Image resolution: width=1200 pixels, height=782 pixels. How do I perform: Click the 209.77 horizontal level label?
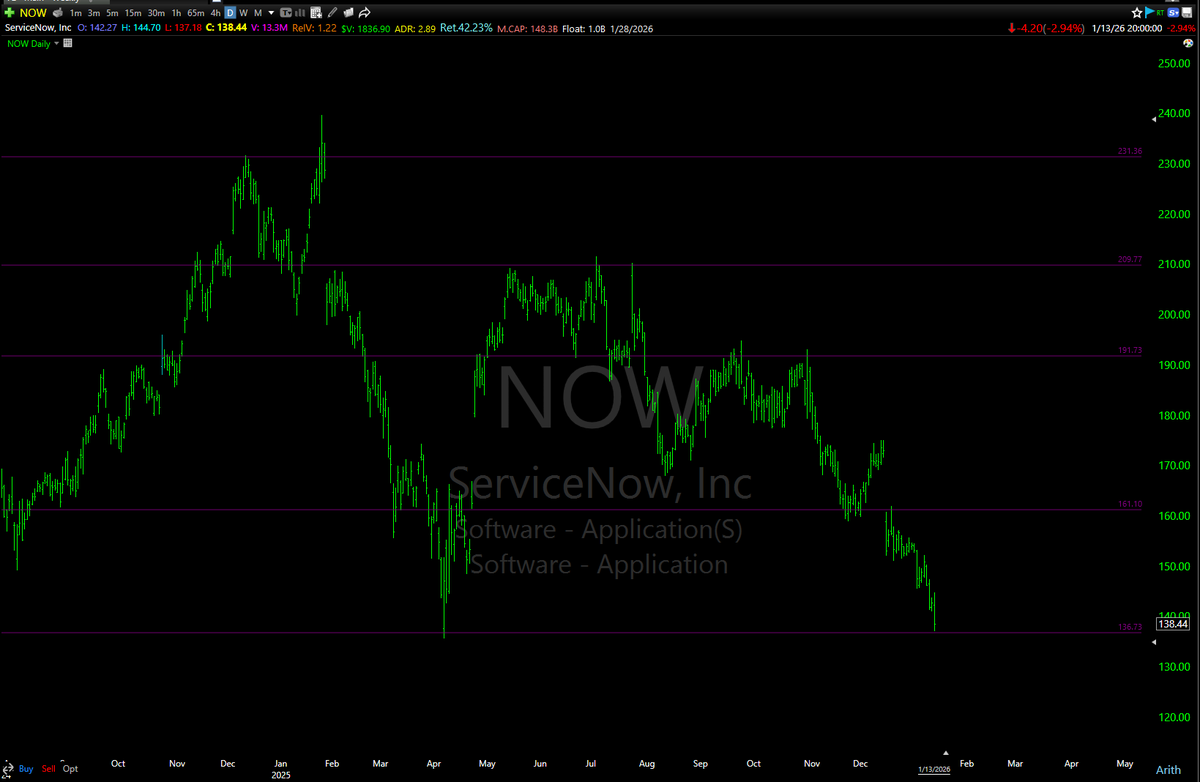pos(1130,259)
